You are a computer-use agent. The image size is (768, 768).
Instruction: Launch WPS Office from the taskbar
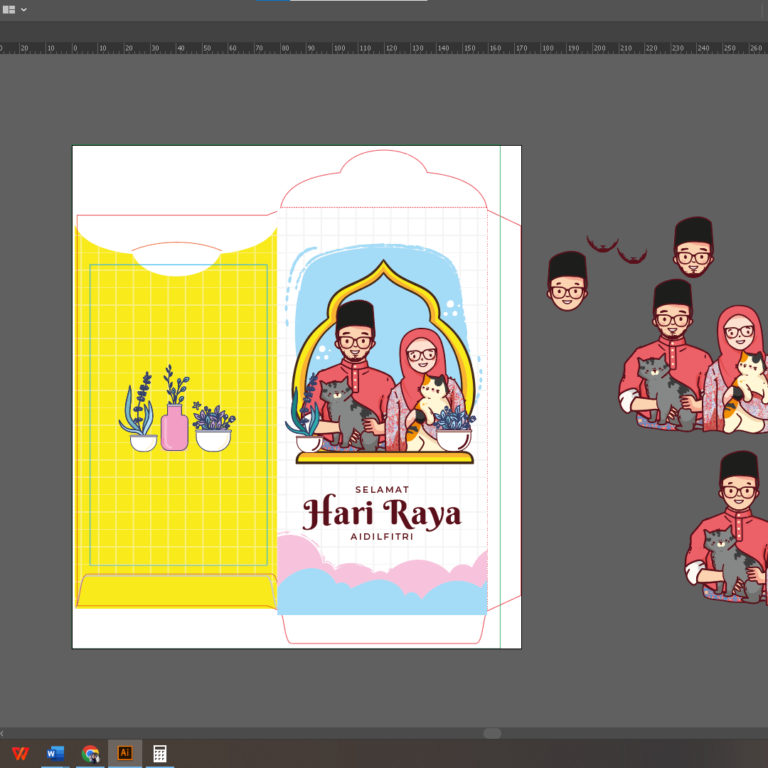pyautogui.click(x=20, y=753)
